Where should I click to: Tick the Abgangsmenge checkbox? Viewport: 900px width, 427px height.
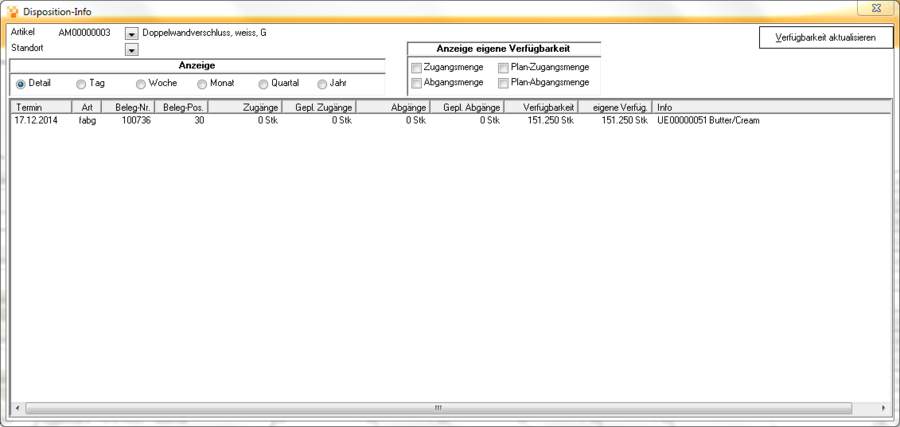(416, 83)
